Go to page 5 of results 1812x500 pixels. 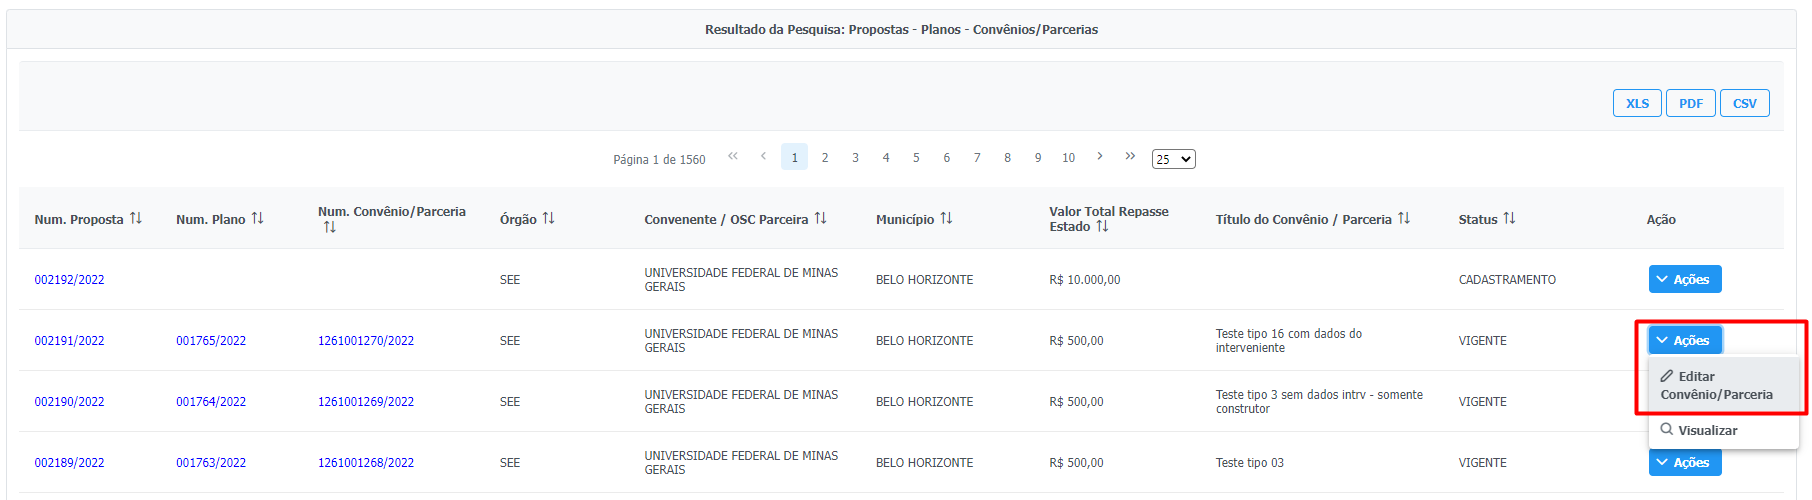coord(916,158)
